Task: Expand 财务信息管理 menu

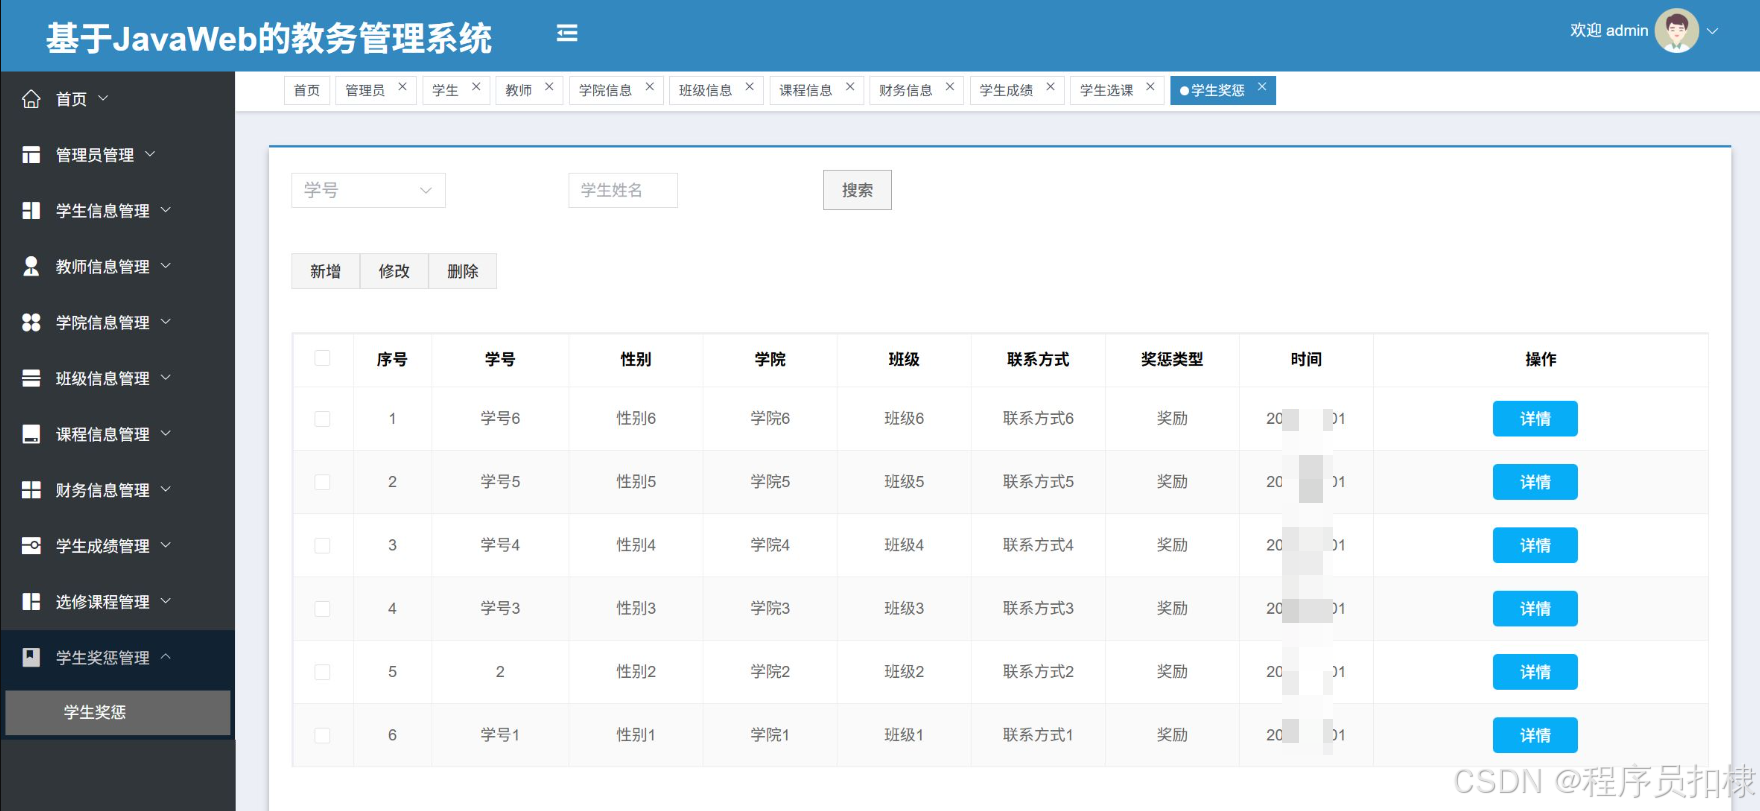Action: [x=166, y=489]
